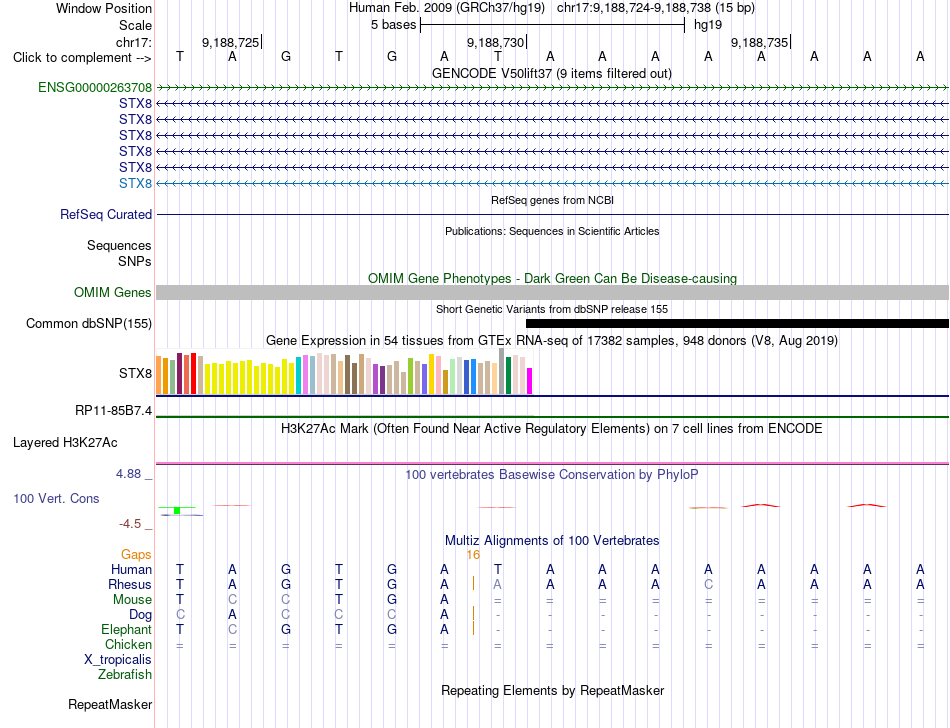Click the Window Position label
Screen dimensions: 950x728
click(x=104, y=8)
